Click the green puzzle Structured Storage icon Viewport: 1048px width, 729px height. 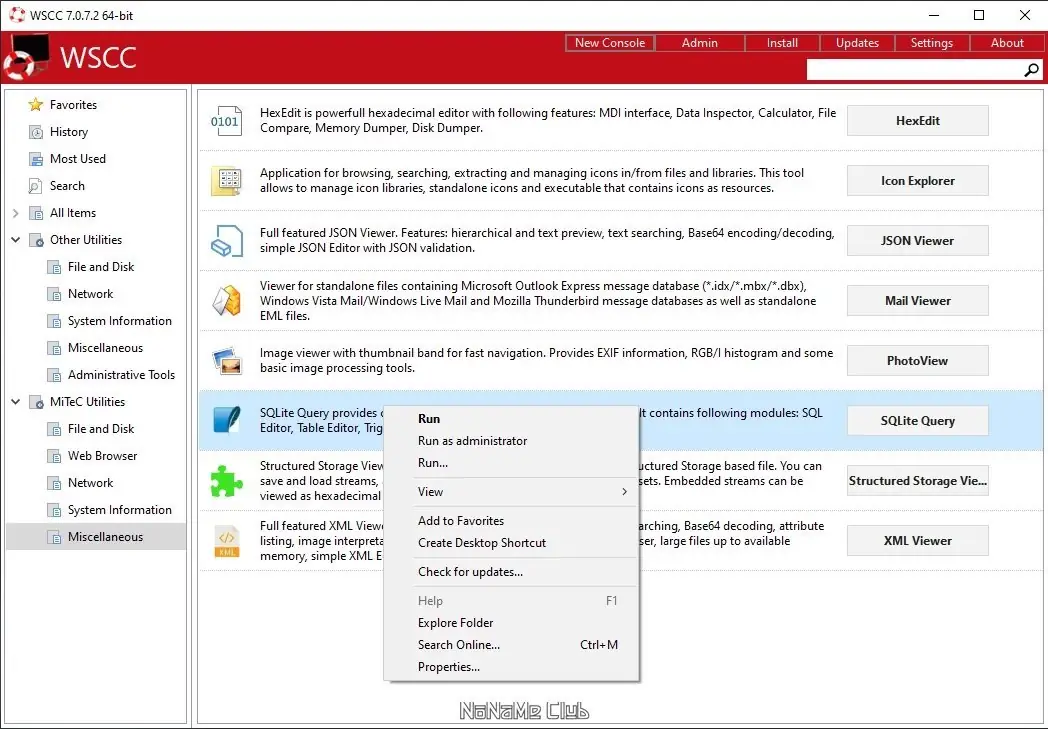coord(226,480)
